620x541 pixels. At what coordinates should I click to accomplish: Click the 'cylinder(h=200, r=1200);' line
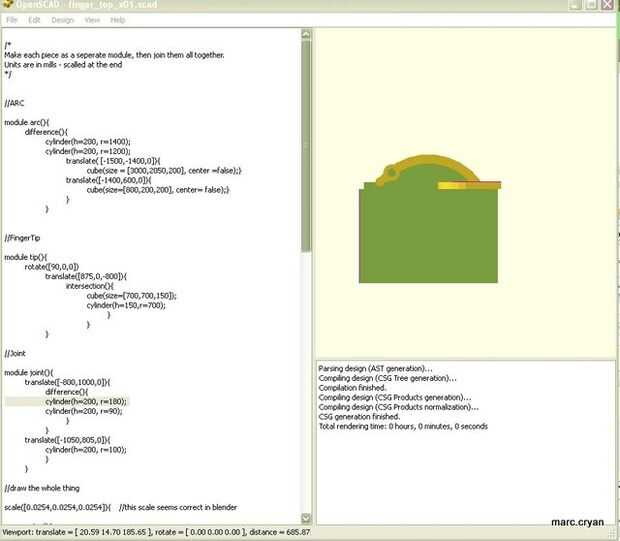click(x=88, y=151)
